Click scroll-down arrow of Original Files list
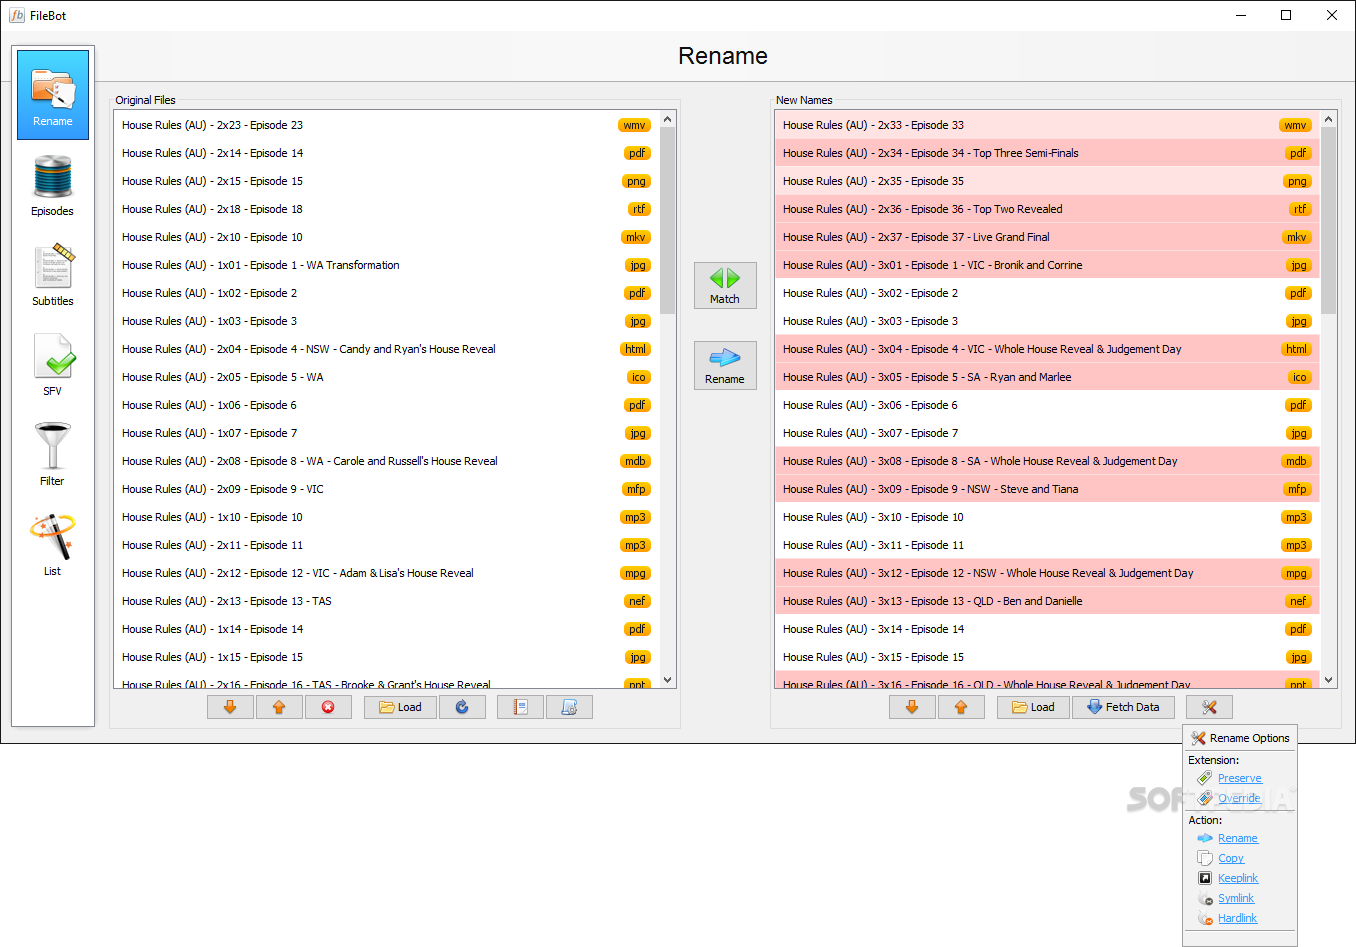 (x=668, y=680)
